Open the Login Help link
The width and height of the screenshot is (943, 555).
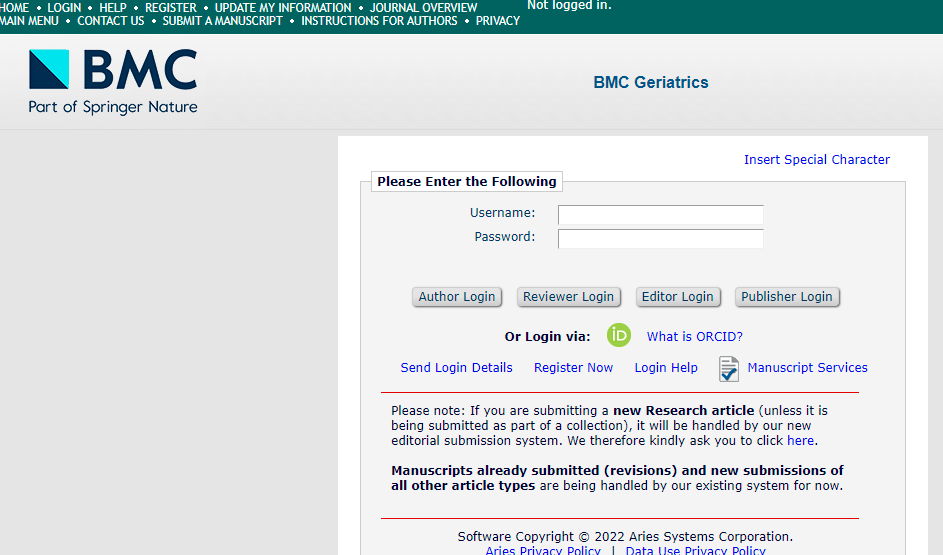click(666, 368)
